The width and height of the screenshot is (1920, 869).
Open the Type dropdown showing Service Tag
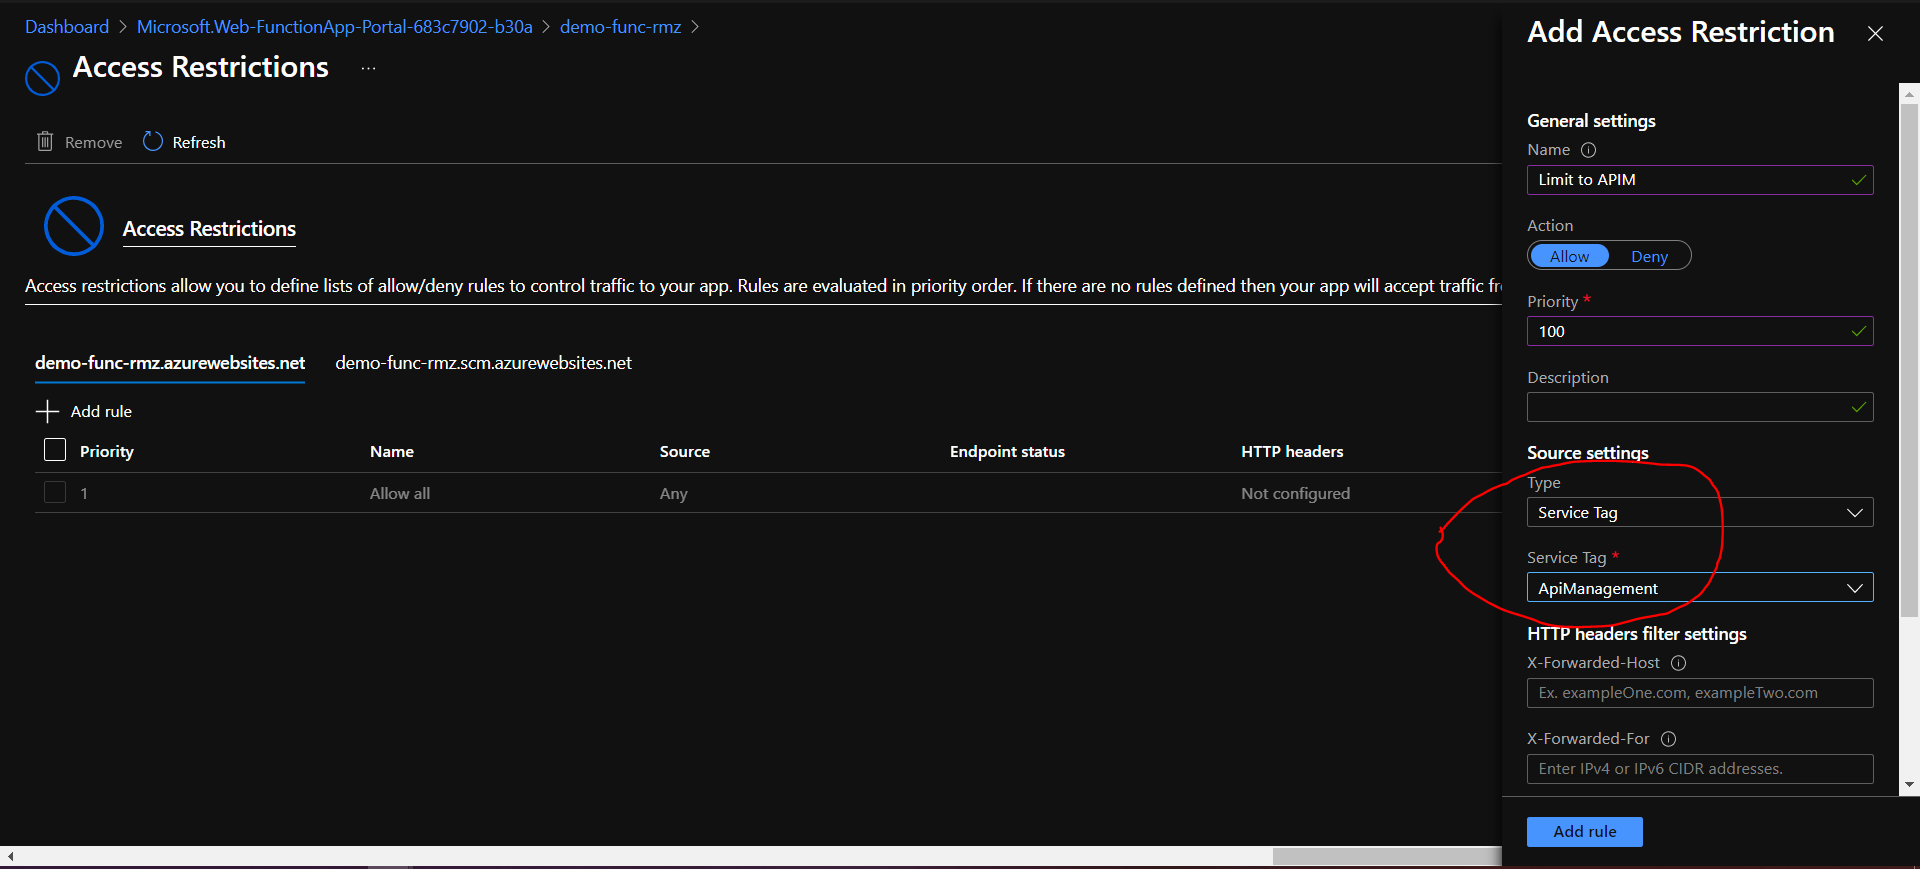(1700, 512)
